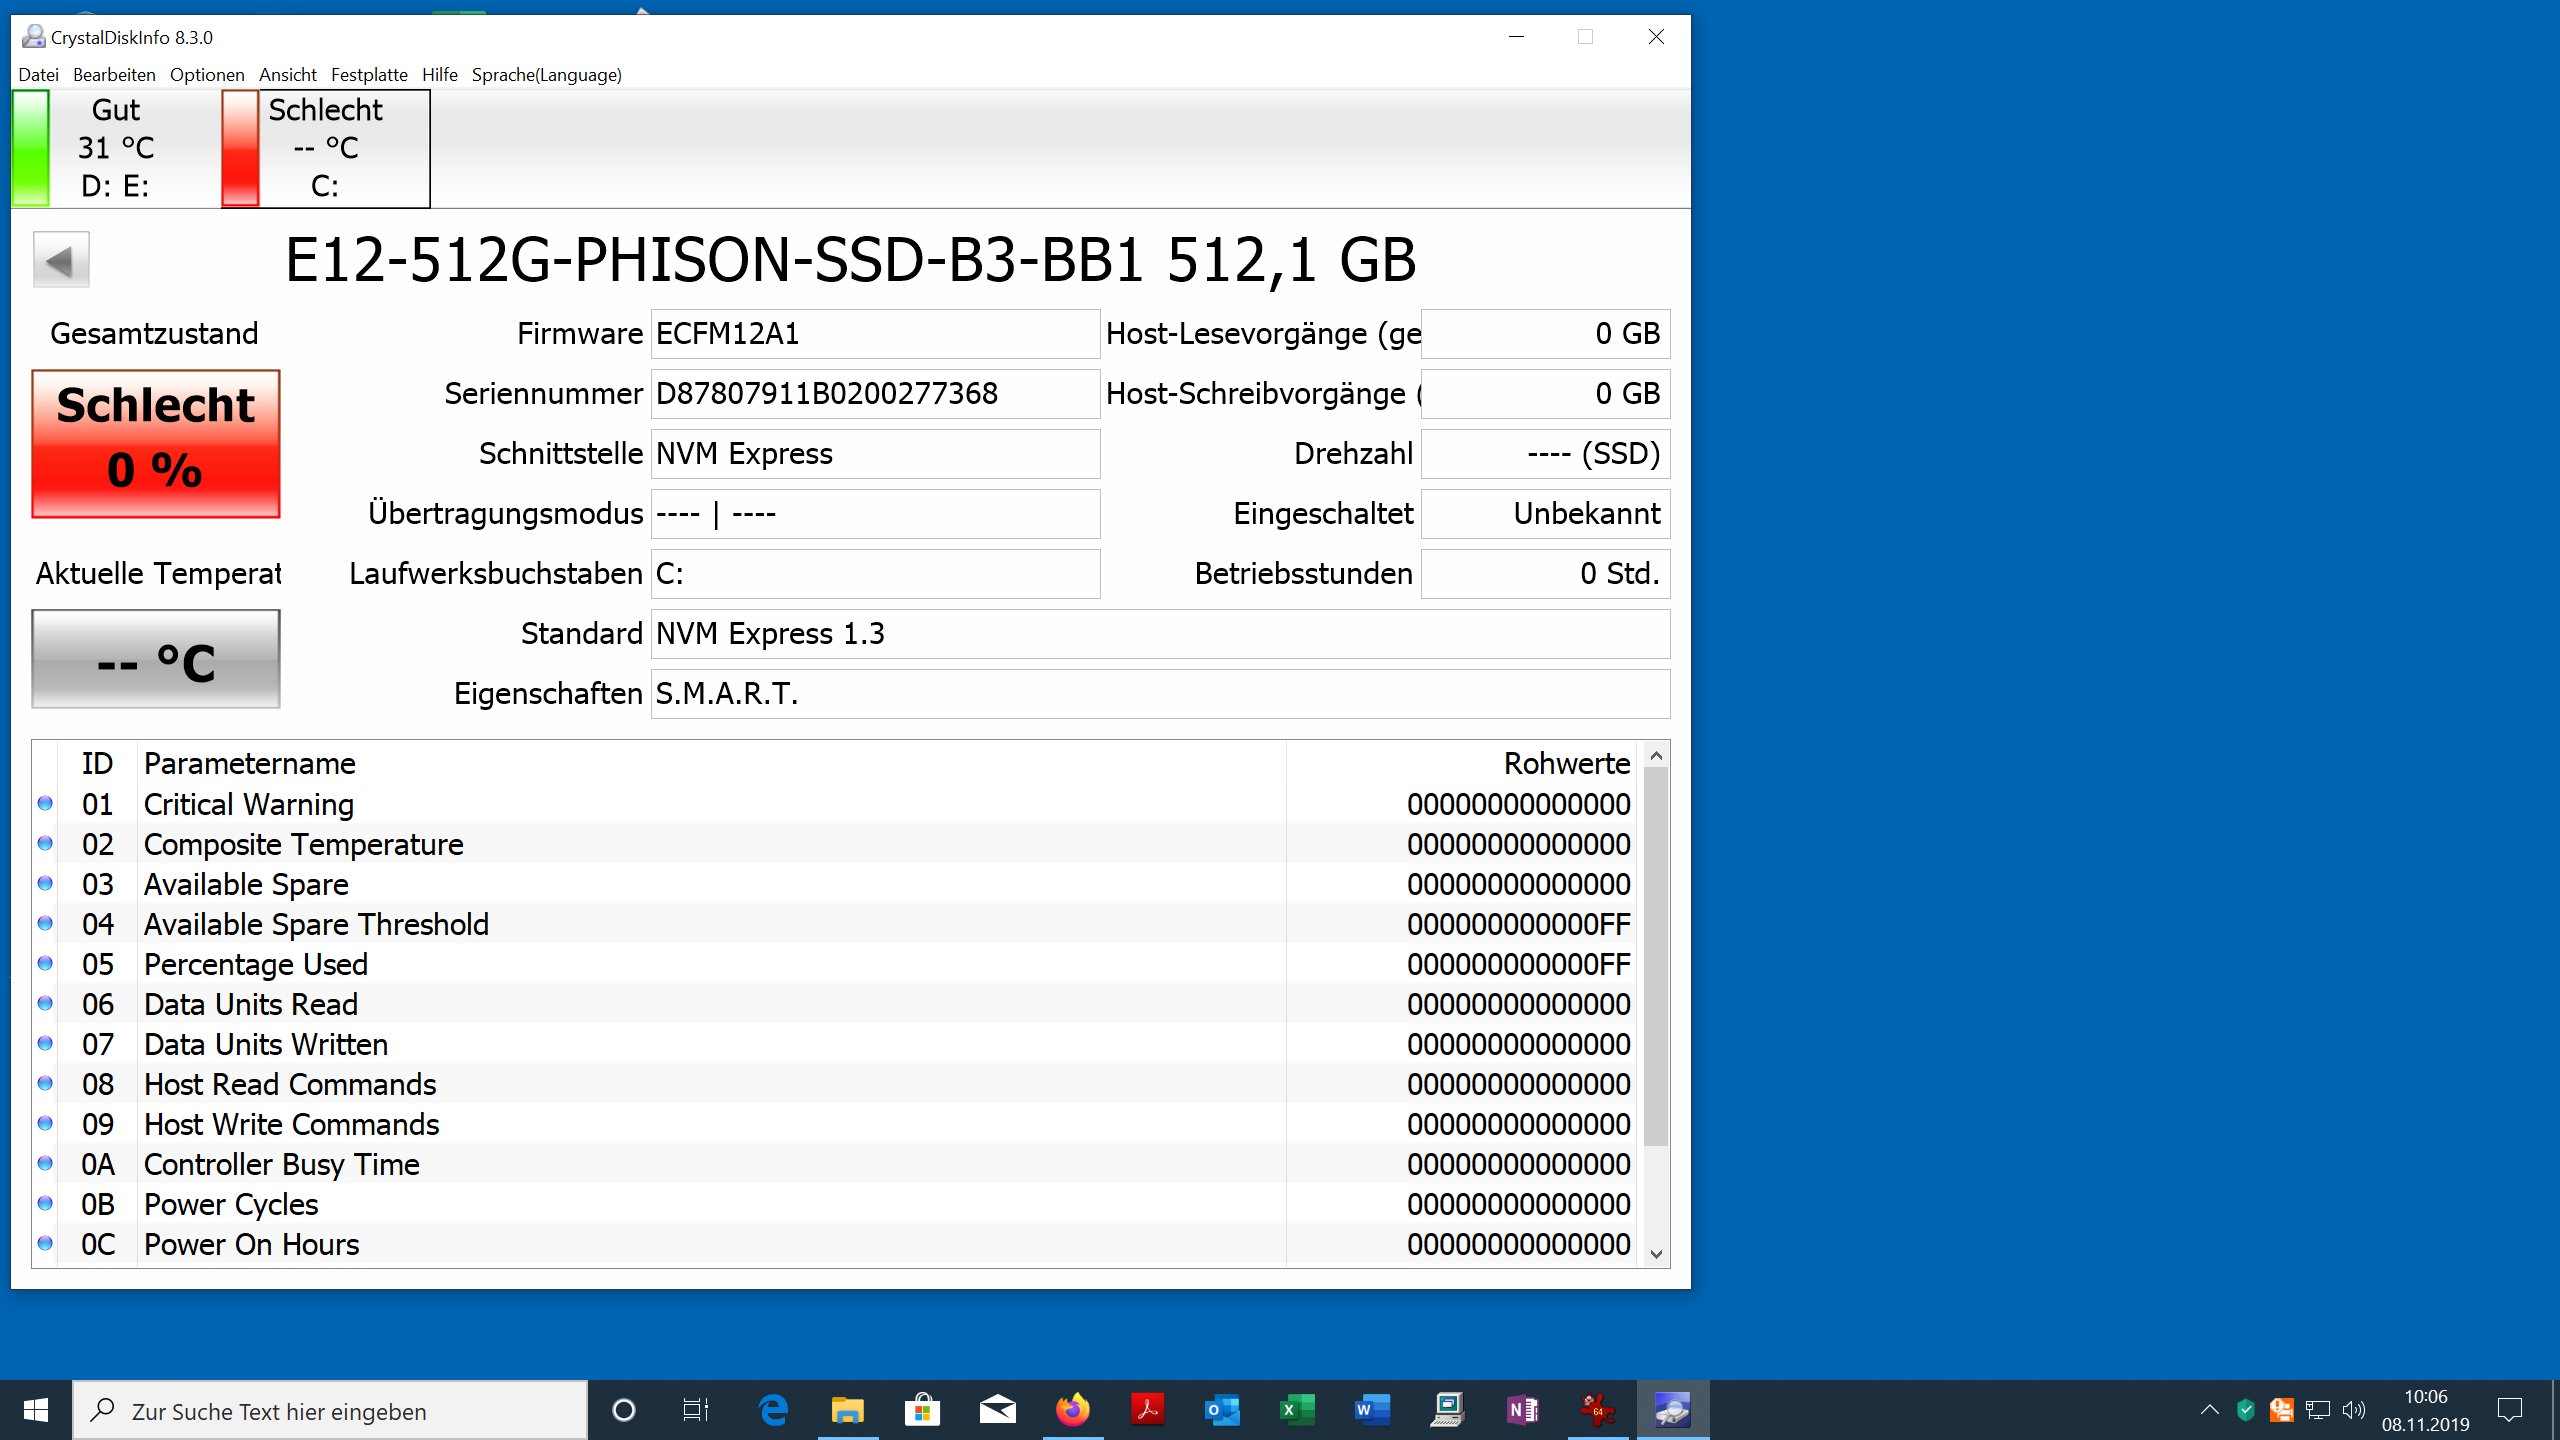The height and width of the screenshot is (1440, 2560).
Task: Show hidden system tray icons
Action: [2210, 1410]
